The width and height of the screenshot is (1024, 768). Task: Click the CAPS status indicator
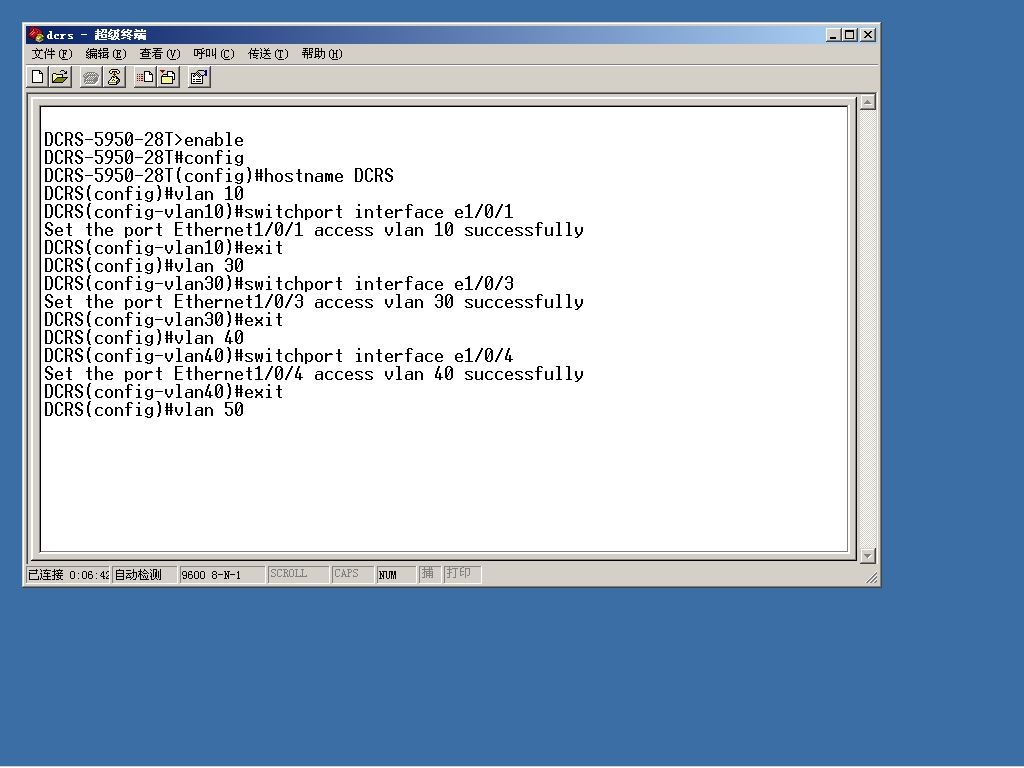point(352,574)
